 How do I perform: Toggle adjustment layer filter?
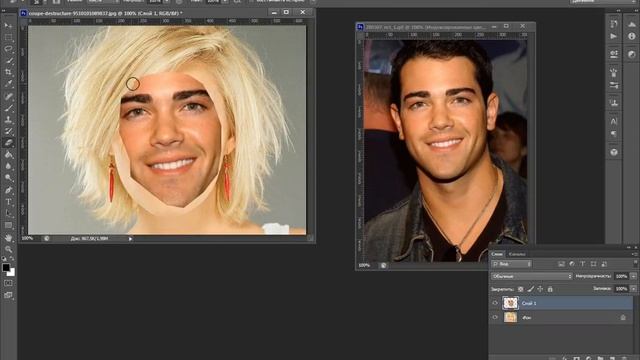tap(572, 264)
